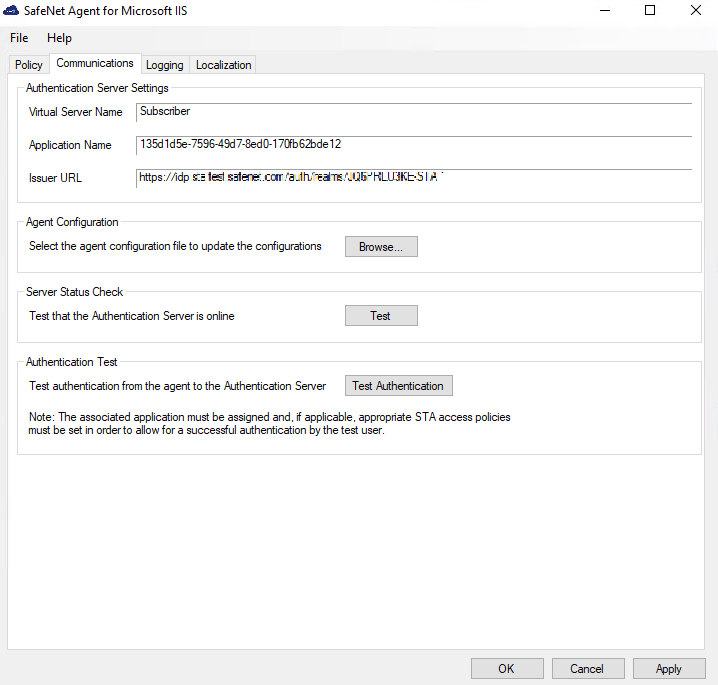Minimize the SafeNet Agent window
718x685 pixels.
pos(605,11)
